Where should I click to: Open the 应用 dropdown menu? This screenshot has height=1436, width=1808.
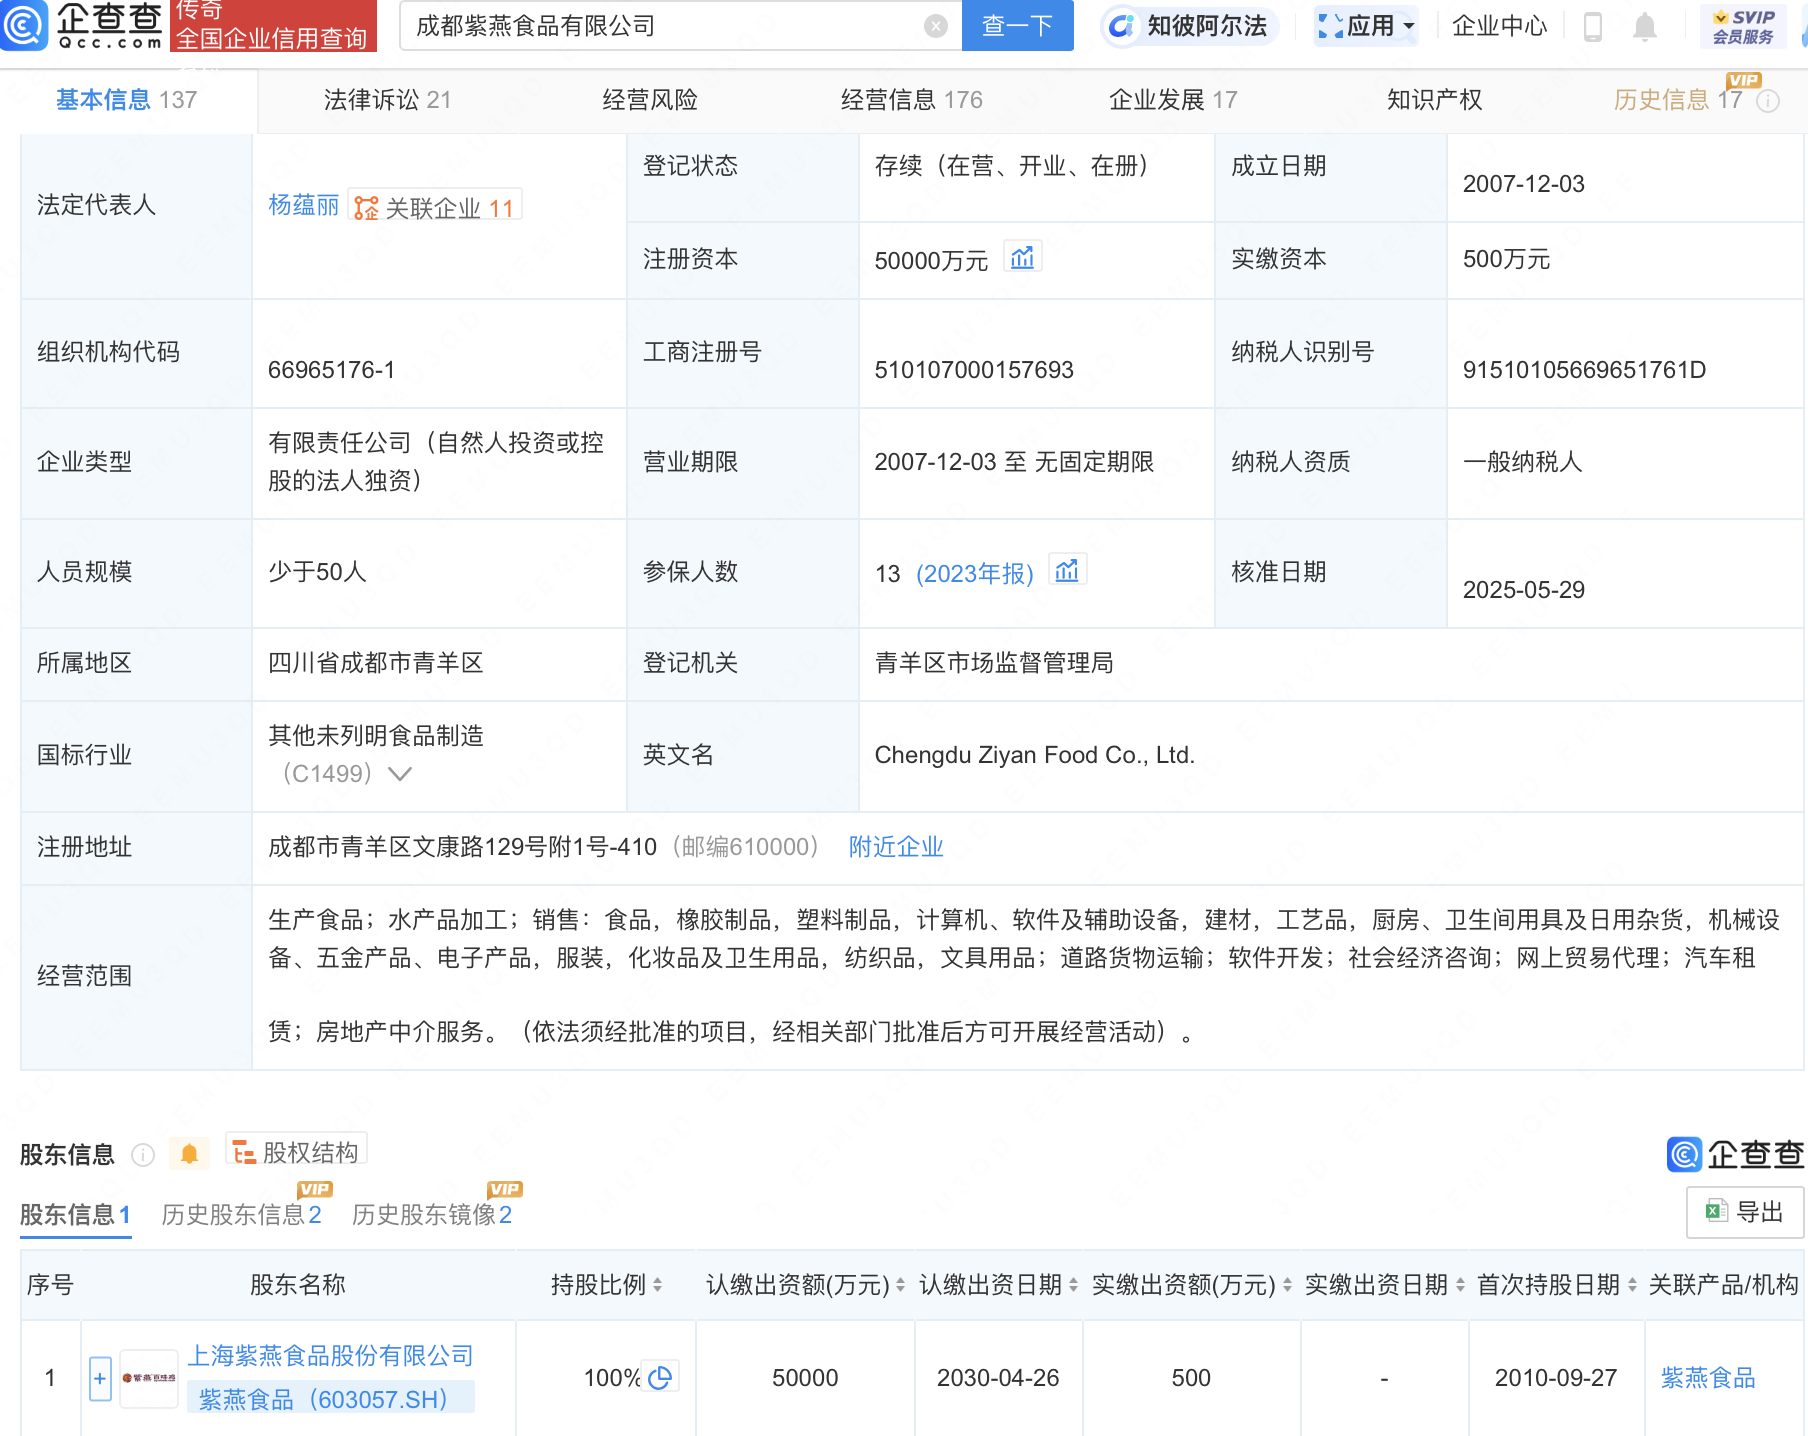(x=1367, y=26)
